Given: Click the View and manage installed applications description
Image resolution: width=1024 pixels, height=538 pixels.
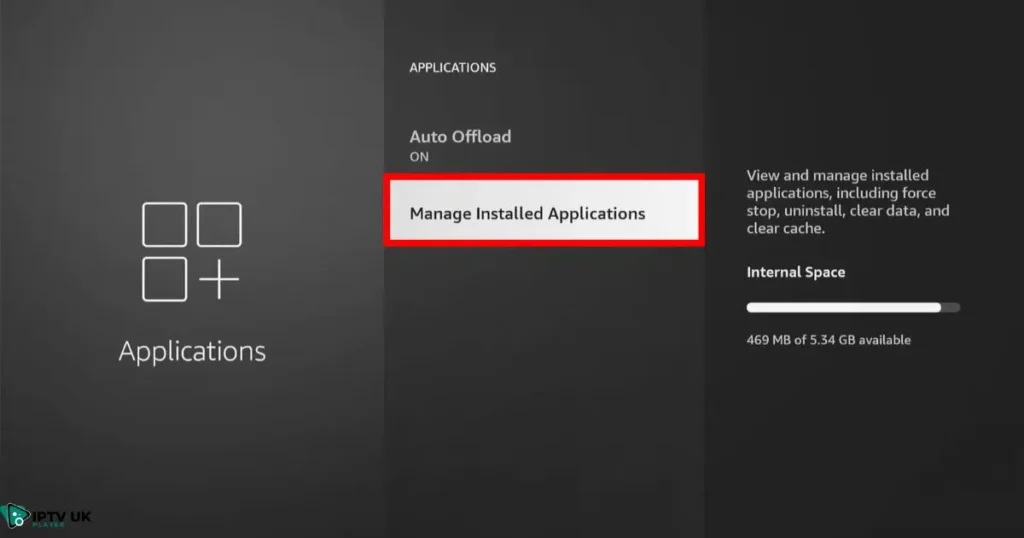Looking at the screenshot, I should click(x=848, y=202).
